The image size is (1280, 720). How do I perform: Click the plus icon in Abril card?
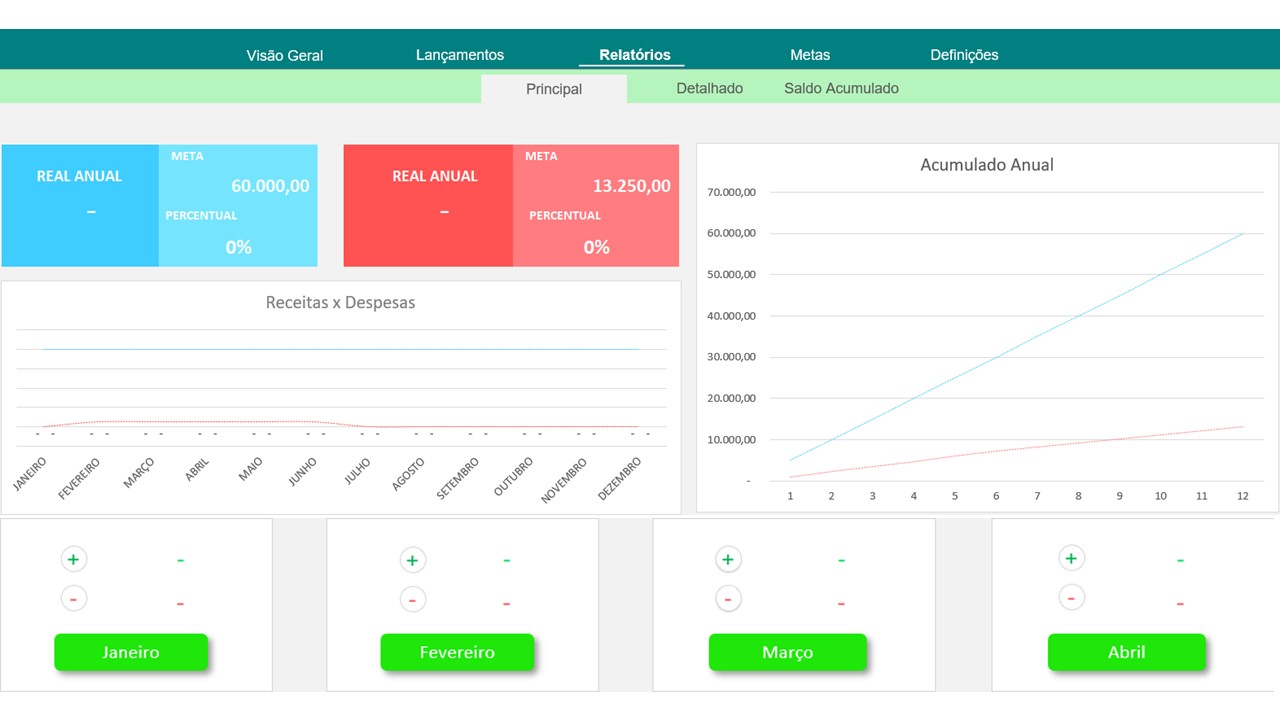tap(1071, 558)
